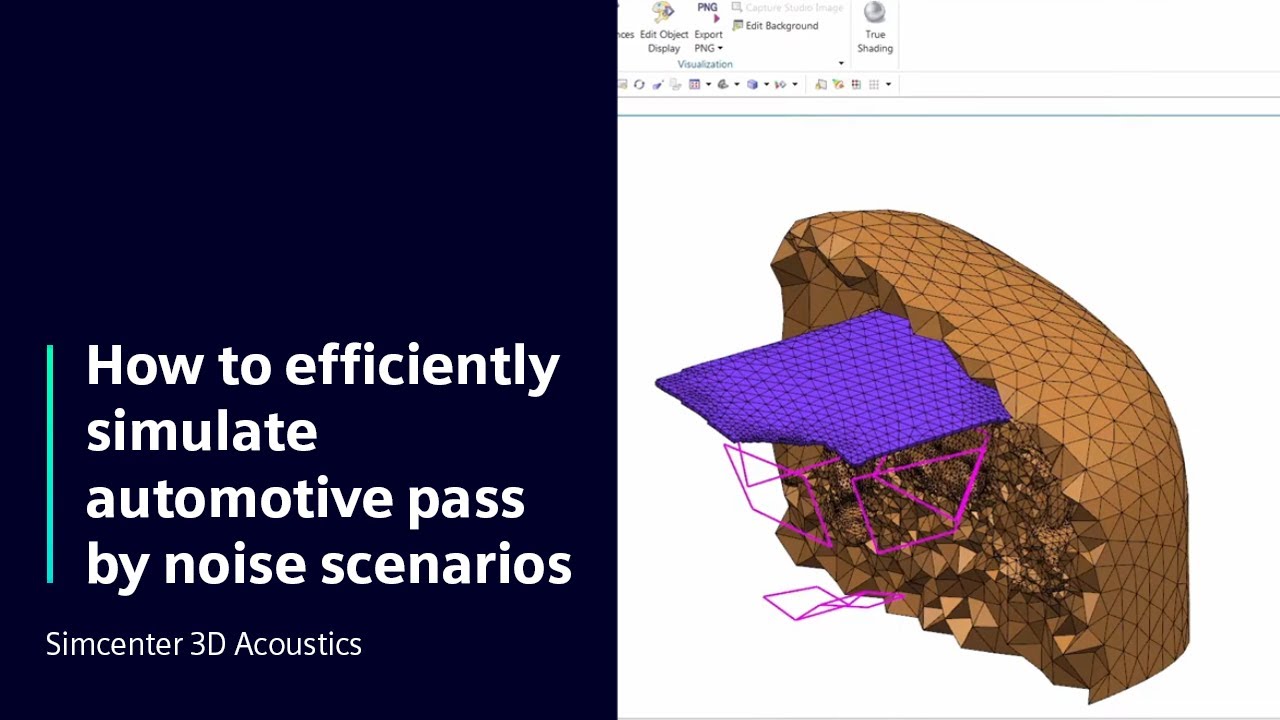Click the Simcenter 3D Acoustics subtitle text

coord(204,644)
